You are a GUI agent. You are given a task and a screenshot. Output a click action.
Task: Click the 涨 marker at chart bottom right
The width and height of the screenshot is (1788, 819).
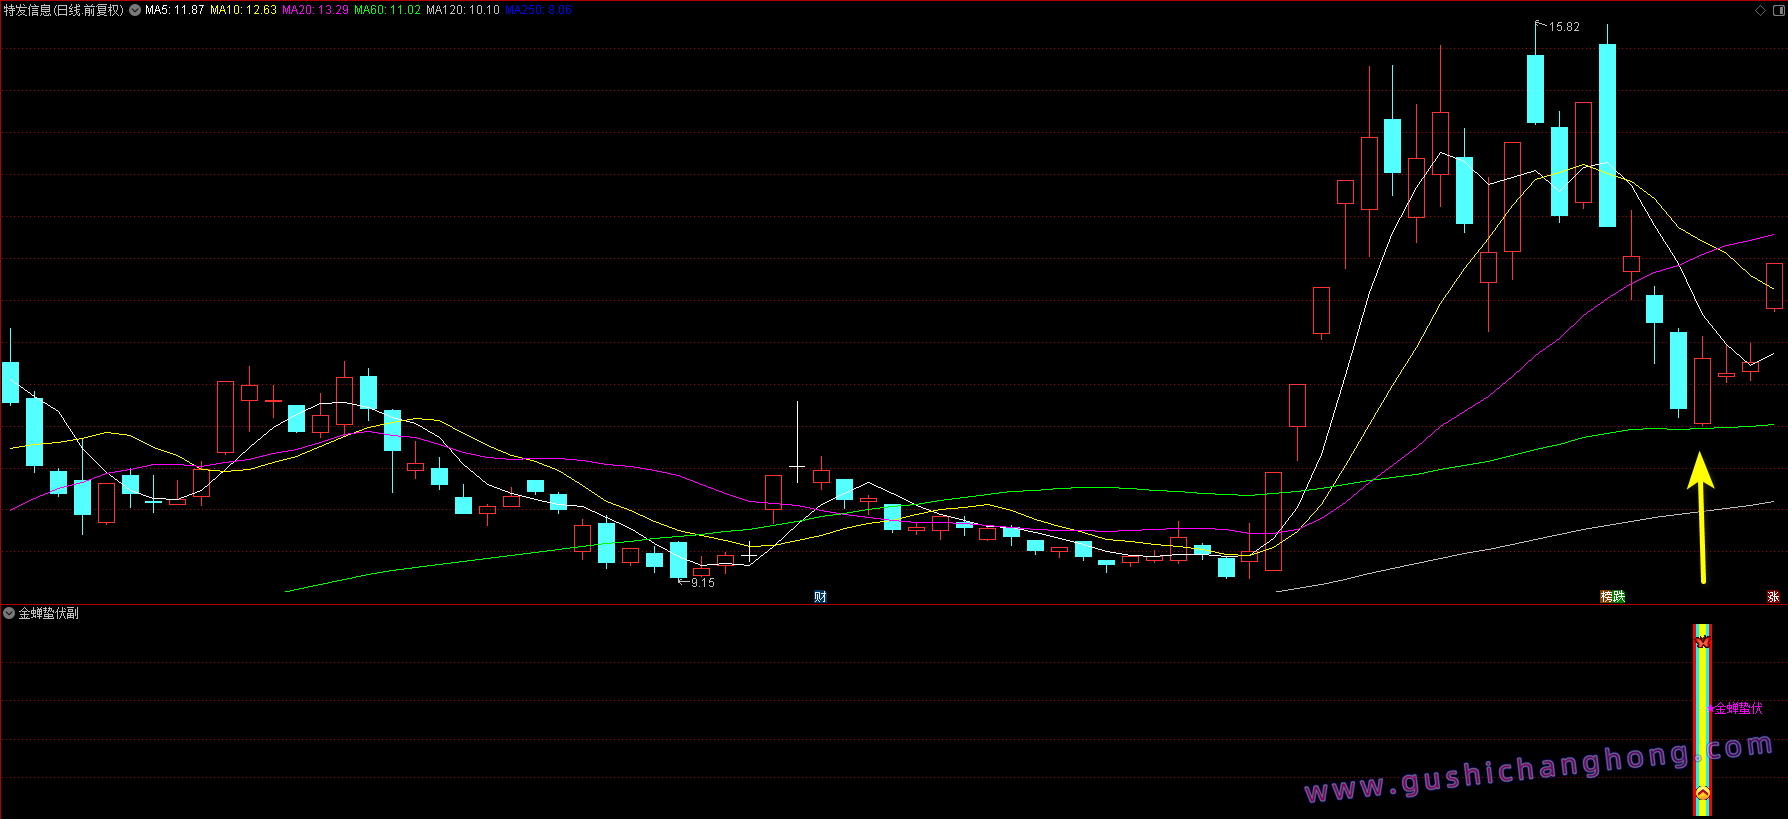point(1773,597)
